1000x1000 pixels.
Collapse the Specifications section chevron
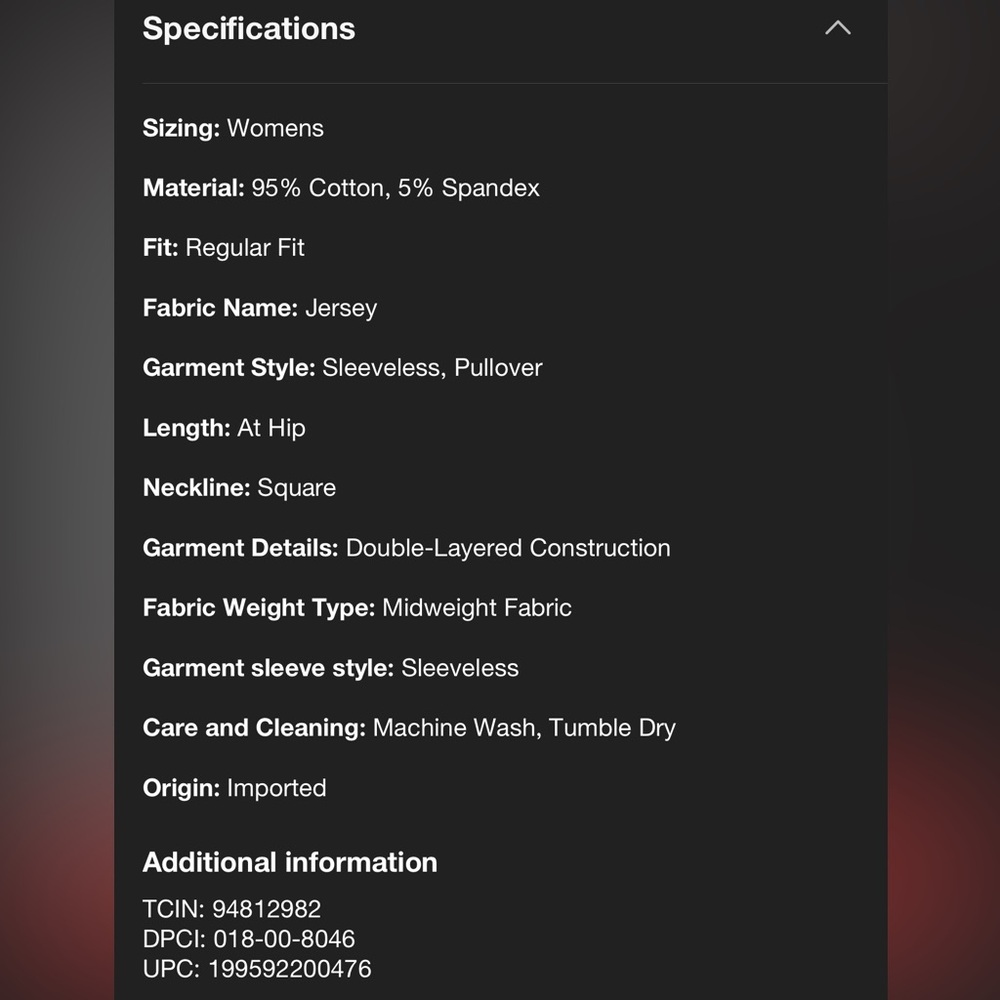point(837,28)
